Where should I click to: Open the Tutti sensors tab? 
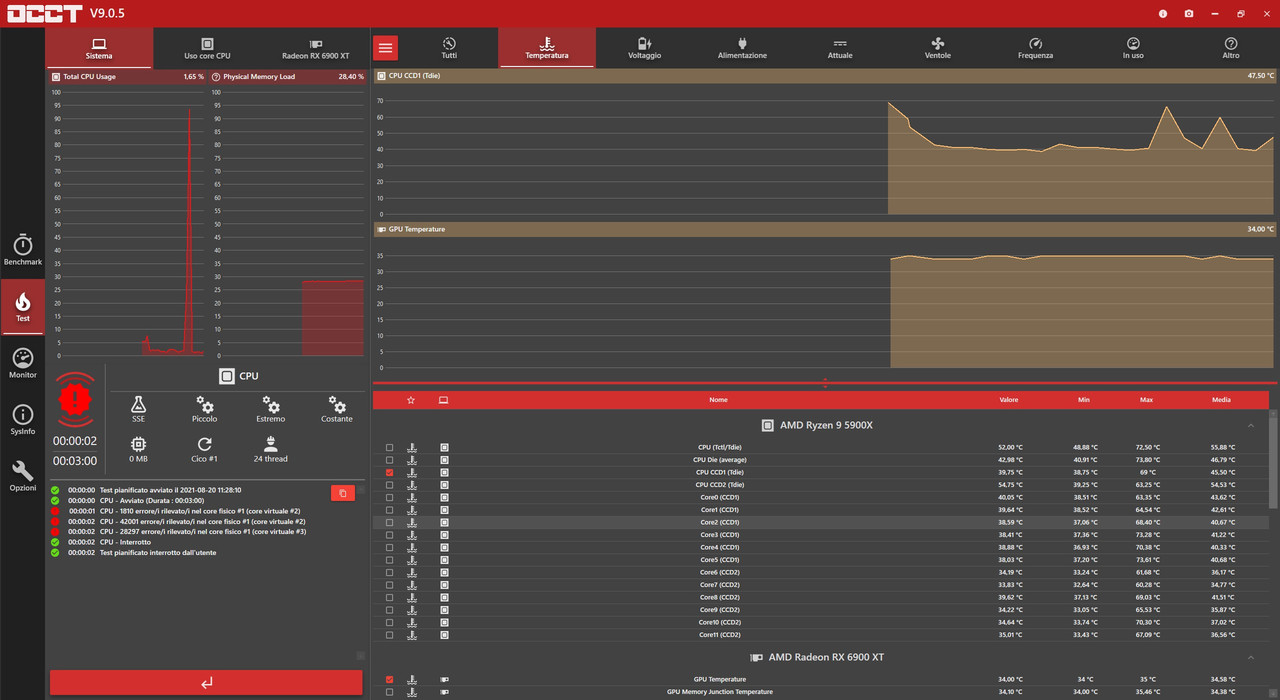click(x=449, y=48)
